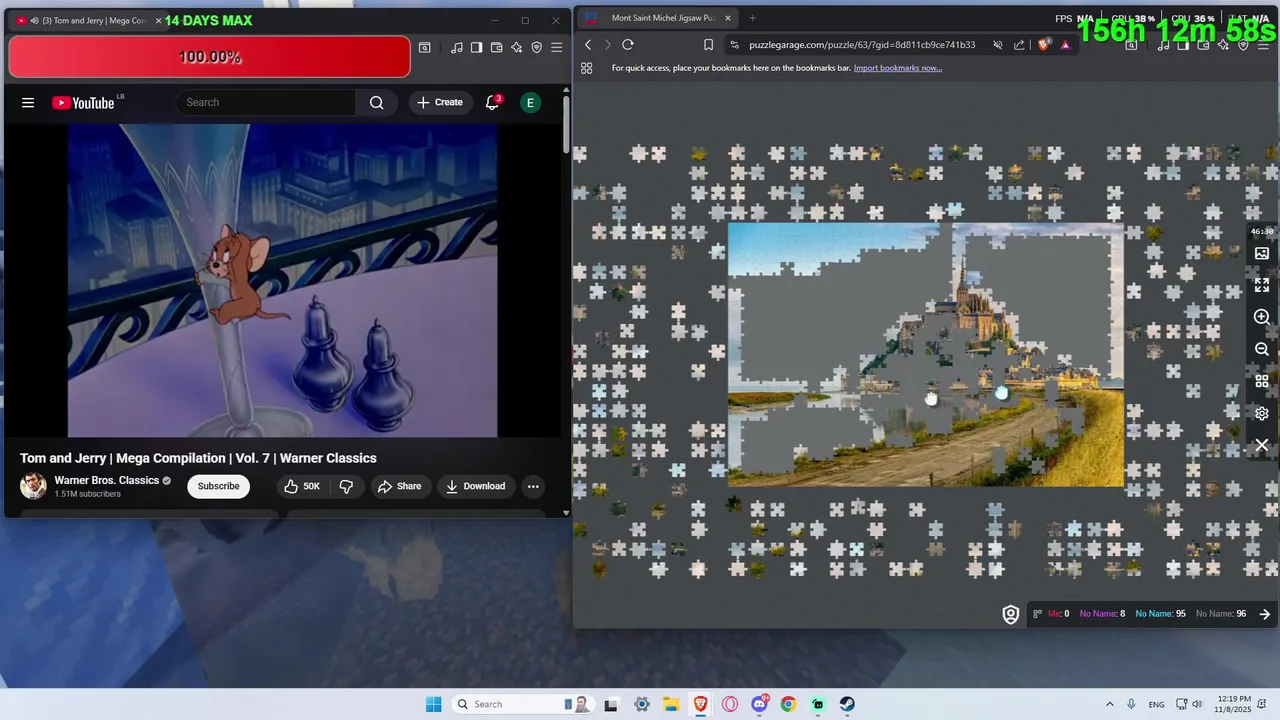Click the Me: 0 score entry
The image size is (1280, 720).
(x=1058, y=614)
